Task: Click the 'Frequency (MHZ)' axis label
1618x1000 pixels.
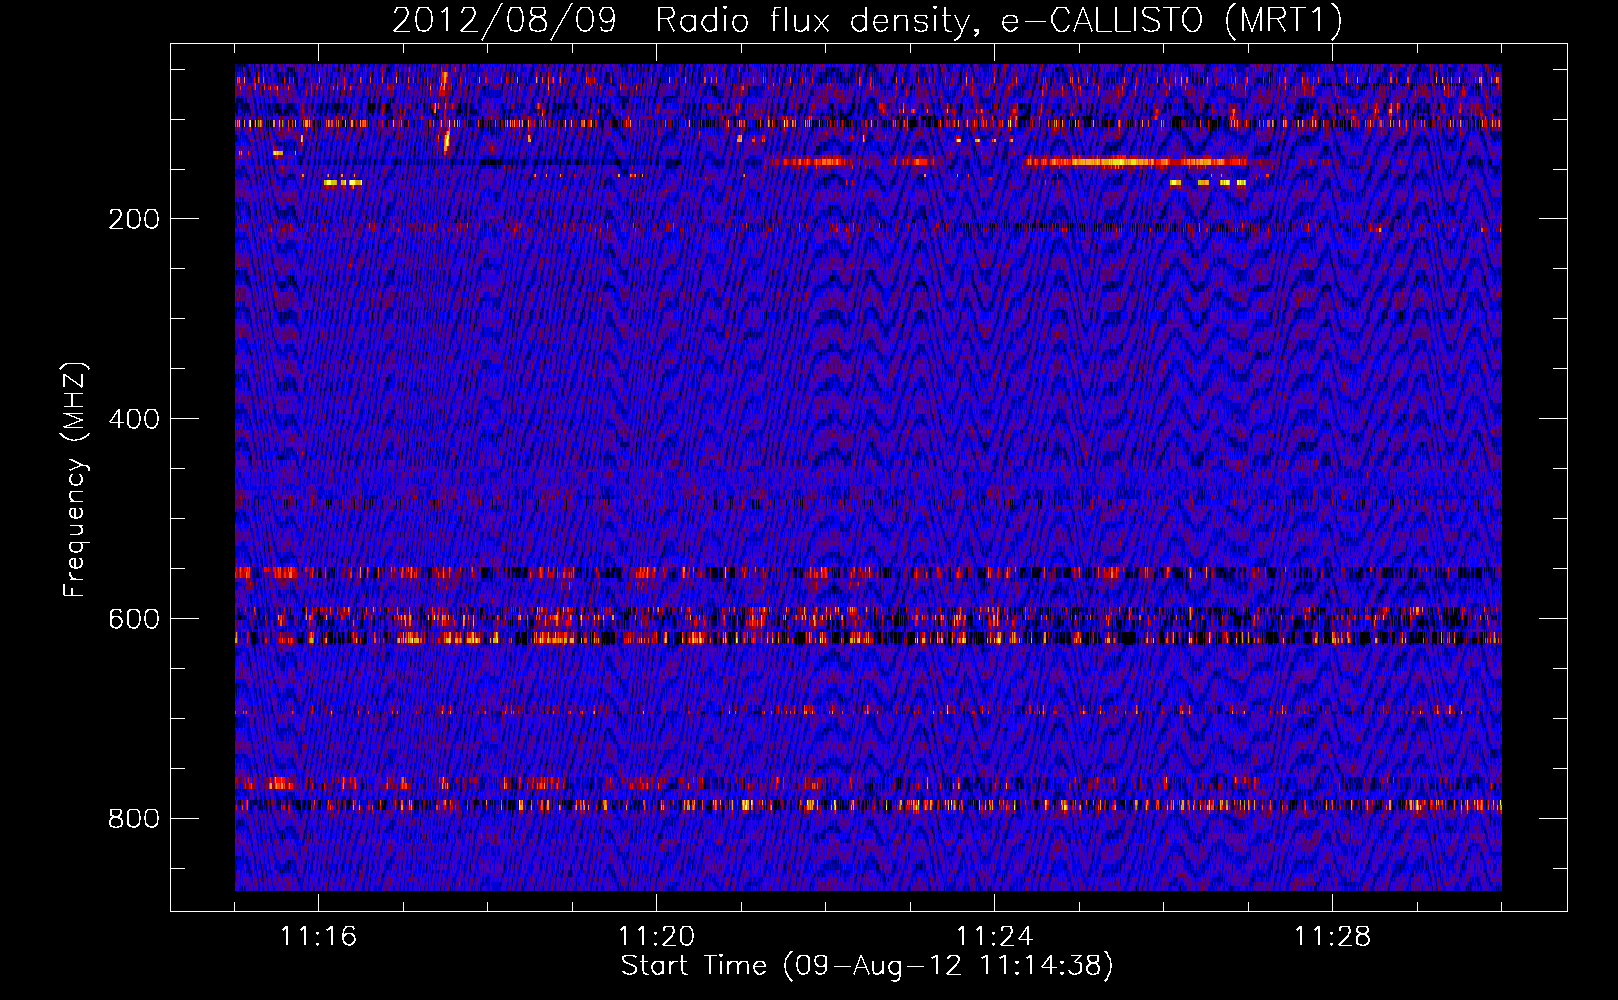Action: [x=75, y=480]
